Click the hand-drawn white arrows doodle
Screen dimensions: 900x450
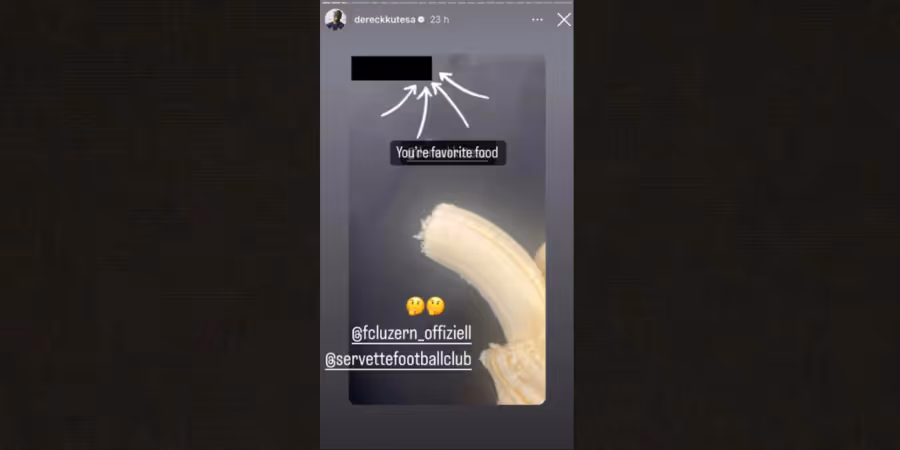click(435, 103)
